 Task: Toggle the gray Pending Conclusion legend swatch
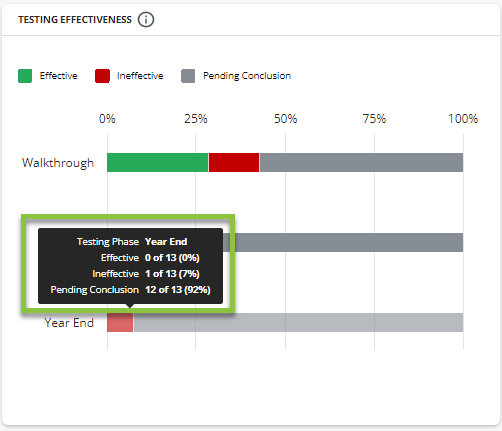pyautogui.click(x=188, y=76)
